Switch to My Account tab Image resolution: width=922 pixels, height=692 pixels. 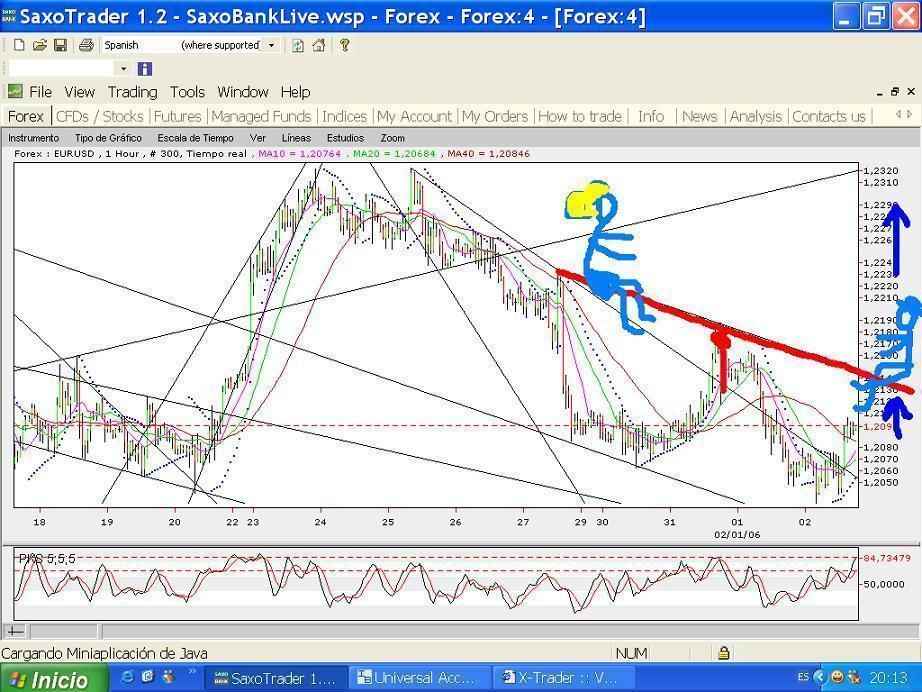pos(415,116)
